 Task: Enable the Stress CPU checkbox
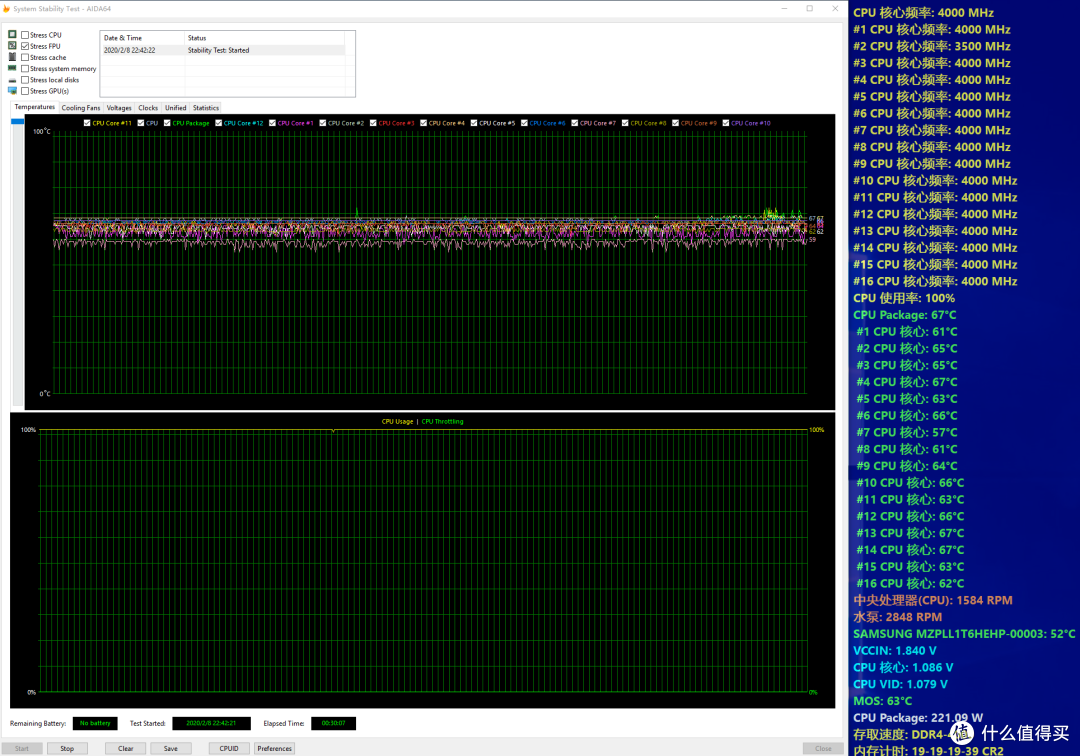coord(25,34)
